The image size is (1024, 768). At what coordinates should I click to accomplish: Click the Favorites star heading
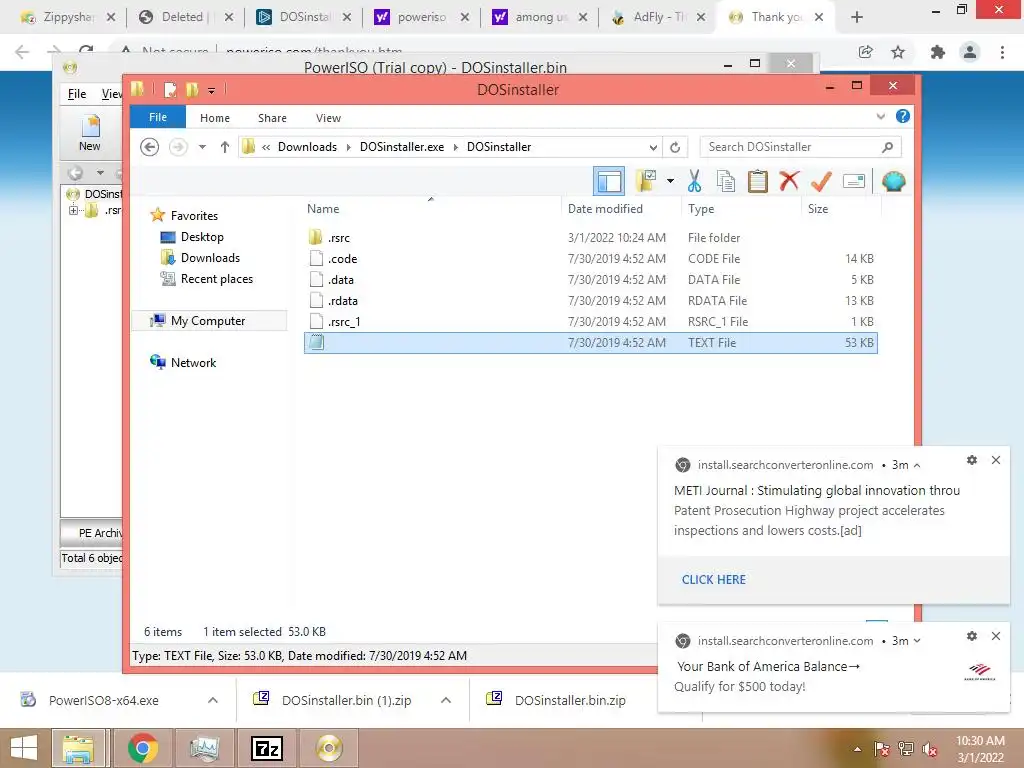pos(194,216)
